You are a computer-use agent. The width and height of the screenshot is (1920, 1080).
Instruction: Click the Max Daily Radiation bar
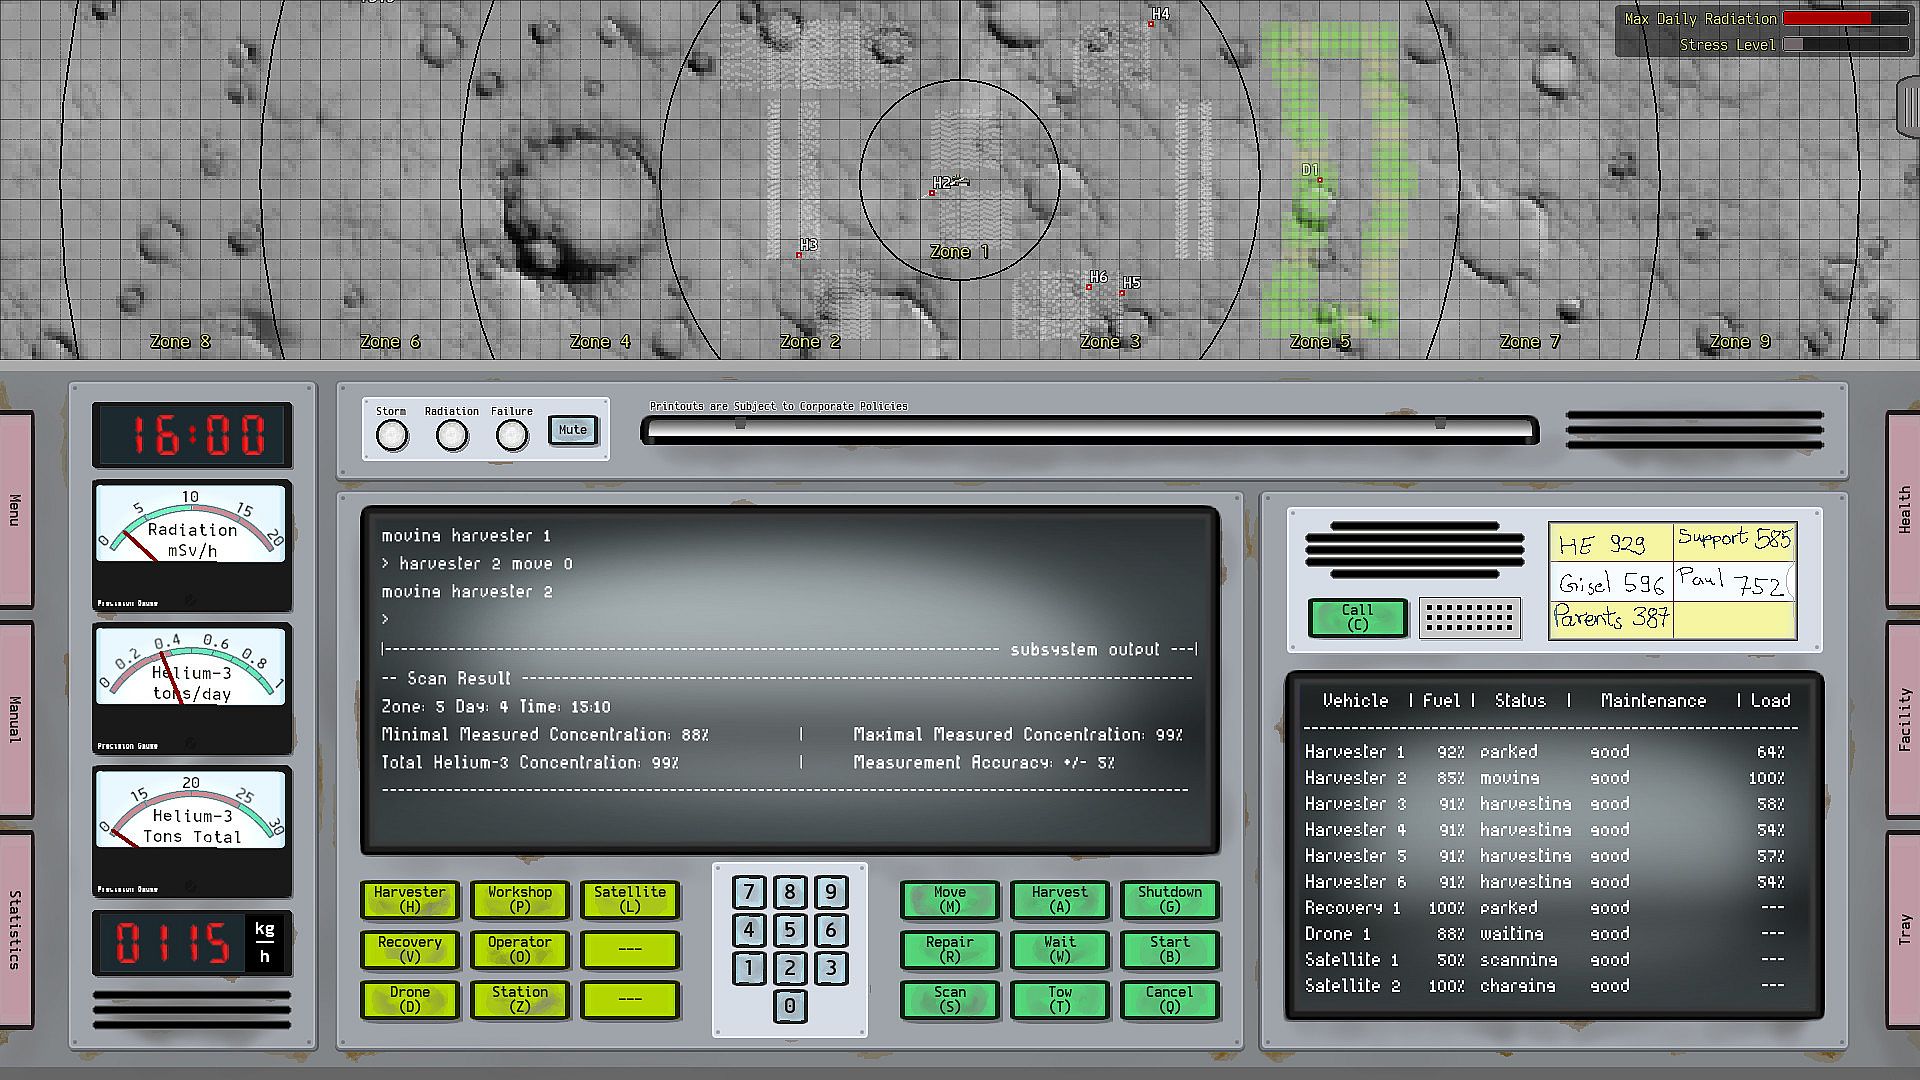[1845, 18]
